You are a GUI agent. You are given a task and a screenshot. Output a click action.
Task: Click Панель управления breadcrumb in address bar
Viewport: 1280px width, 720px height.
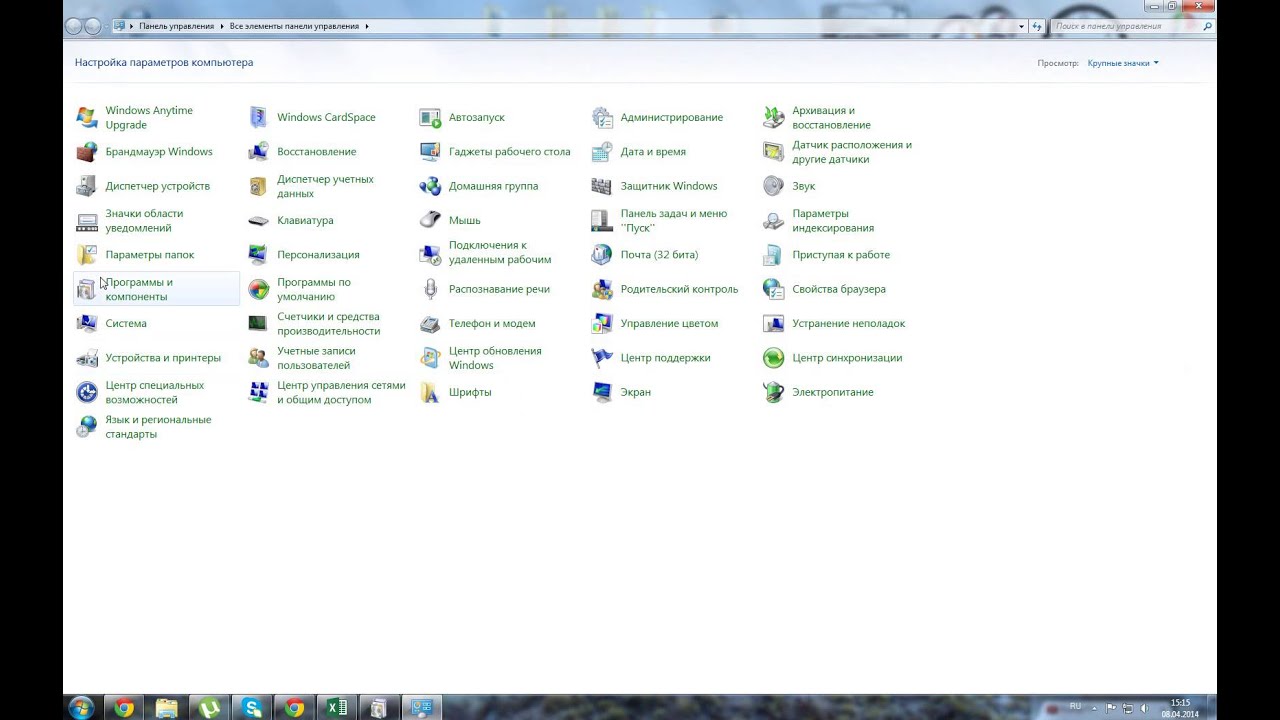click(176, 26)
